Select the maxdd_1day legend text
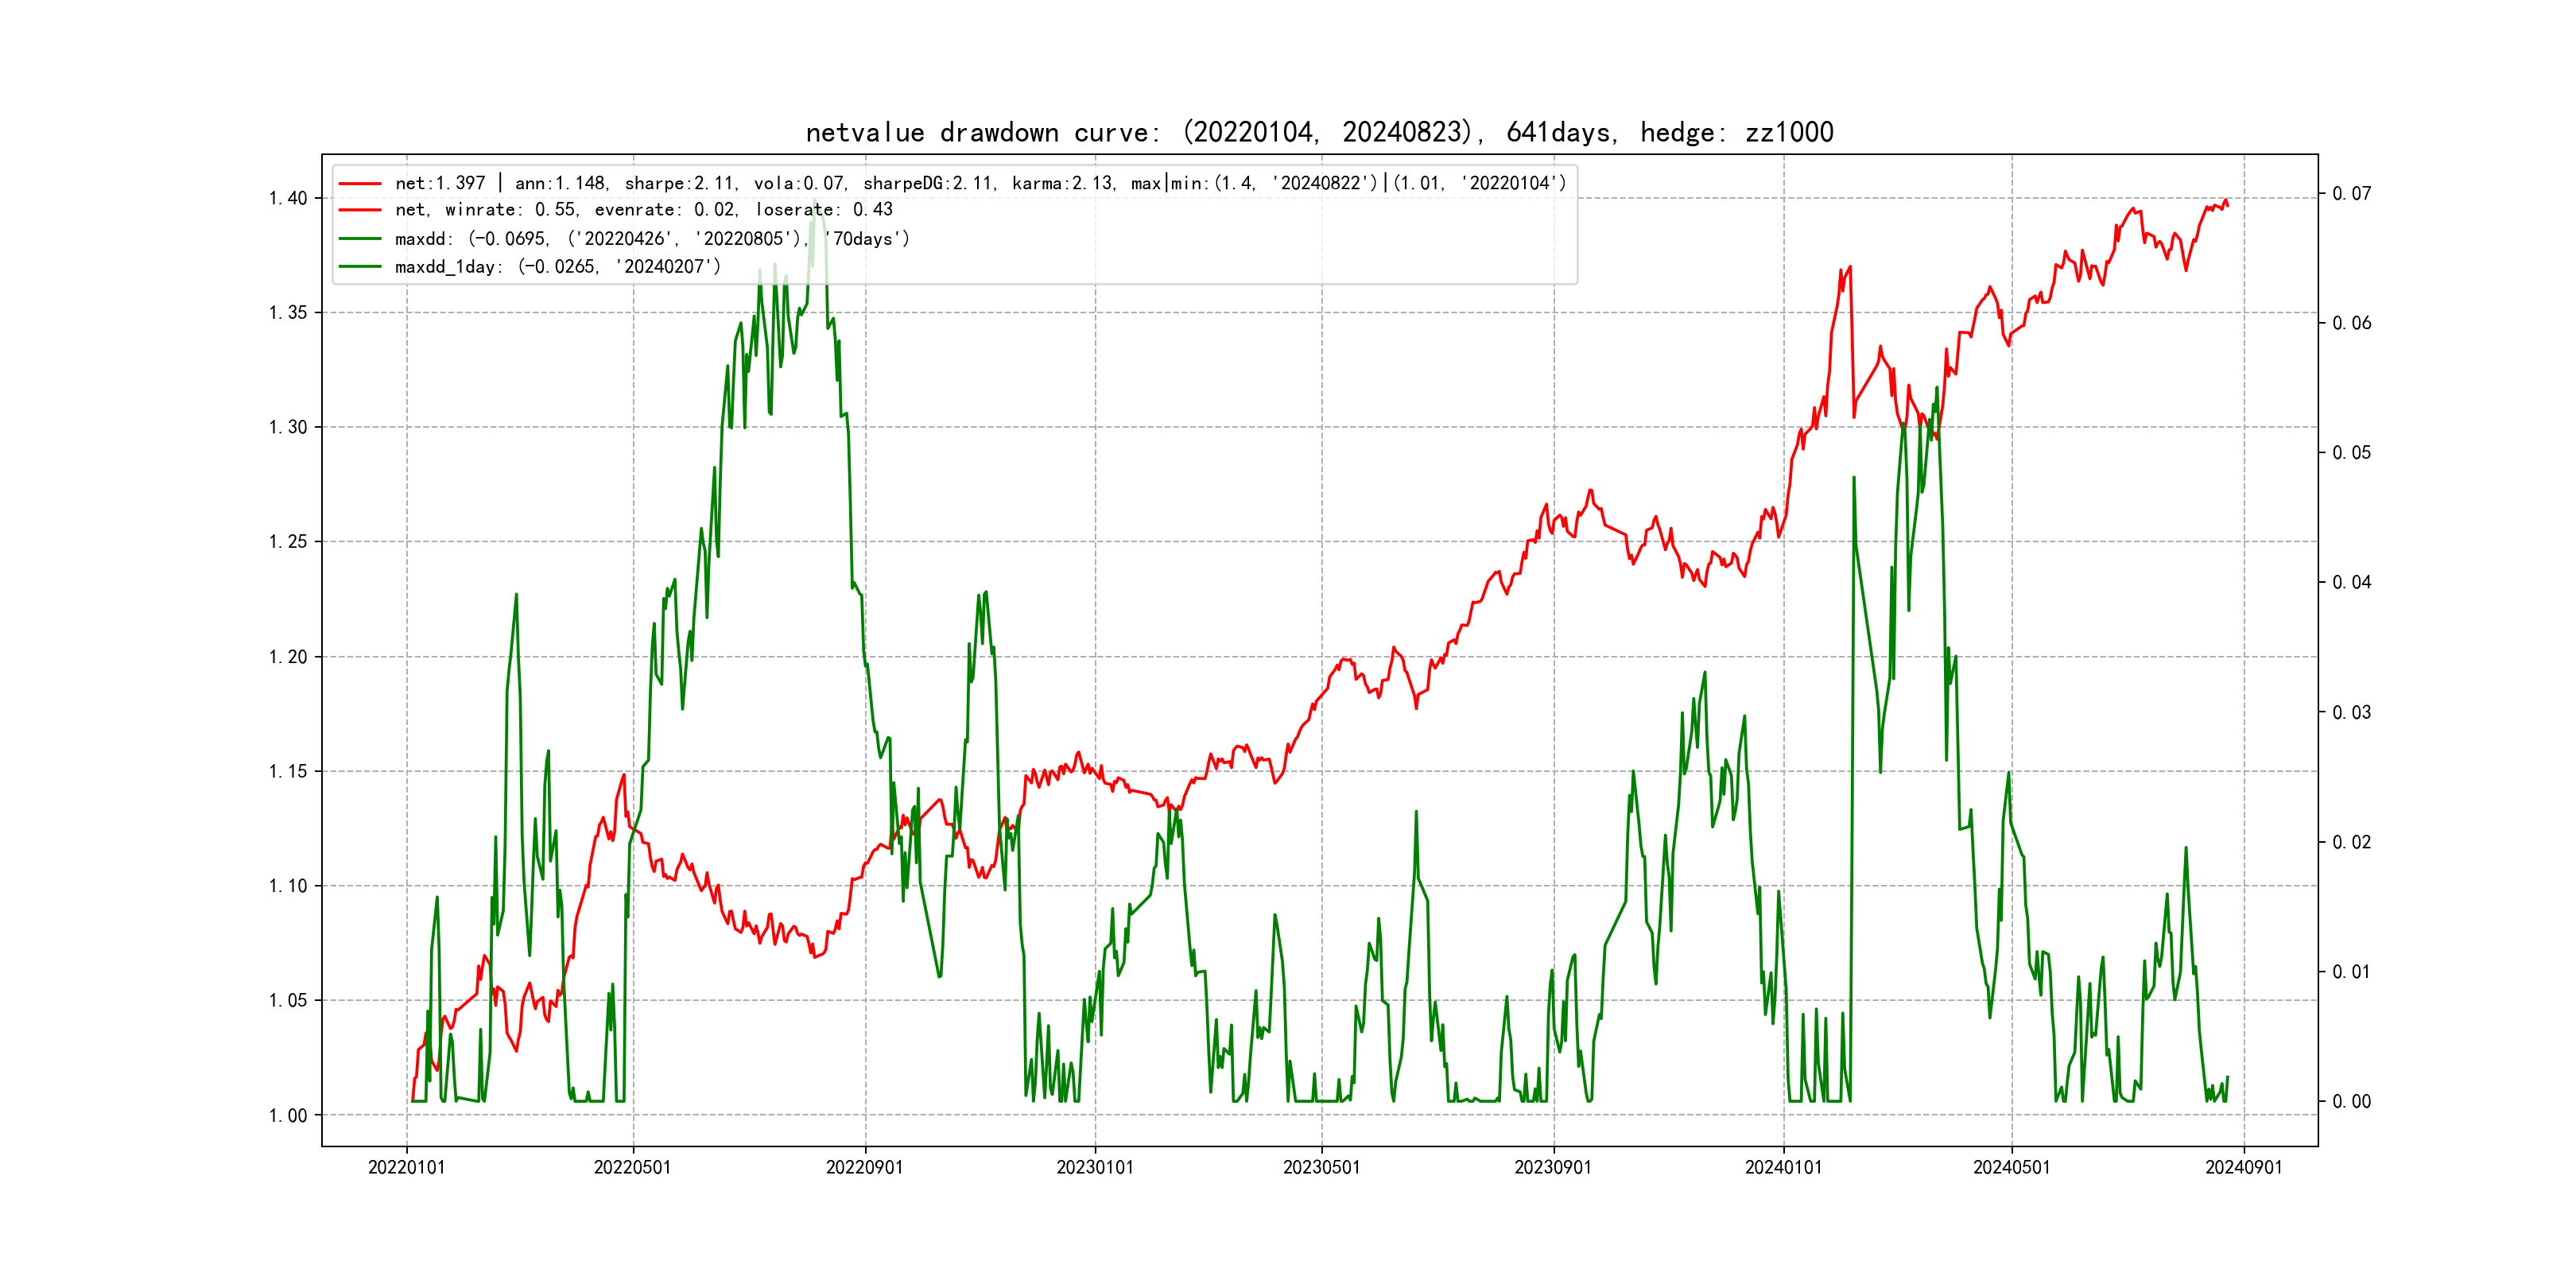 557,267
